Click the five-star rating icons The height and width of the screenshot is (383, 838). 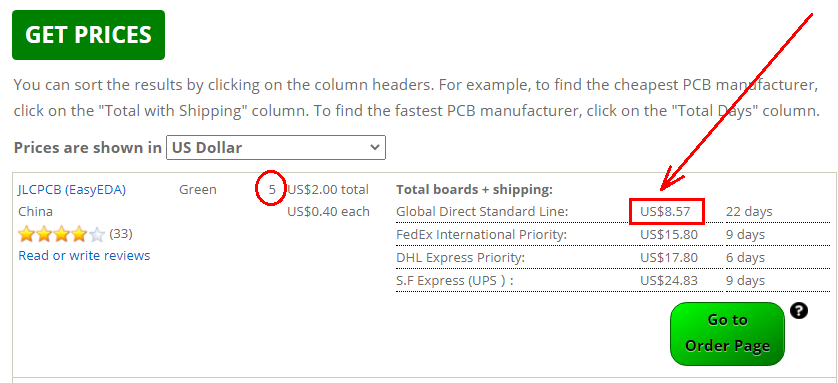click(61, 234)
